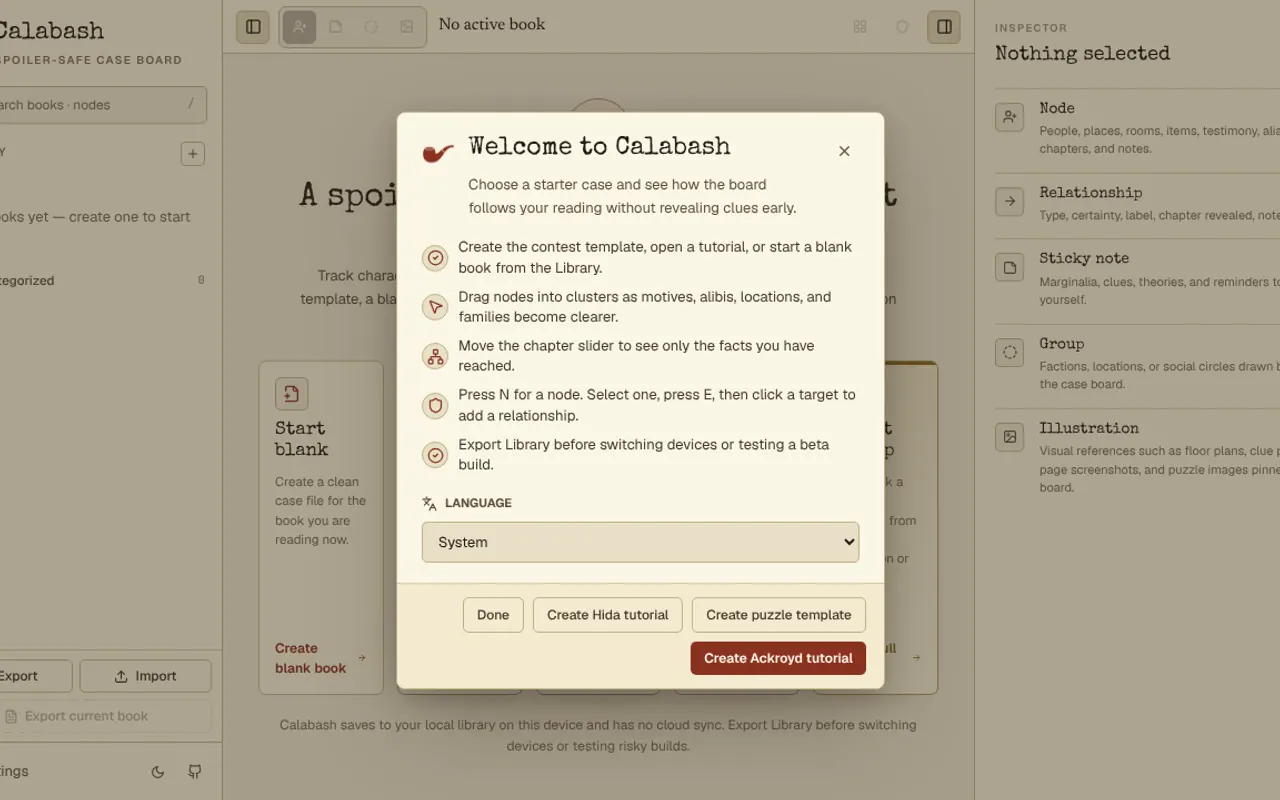Click the Group dashed-circle icon in inspector
Screen dimensions: 1280x800
tap(1010, 352)
